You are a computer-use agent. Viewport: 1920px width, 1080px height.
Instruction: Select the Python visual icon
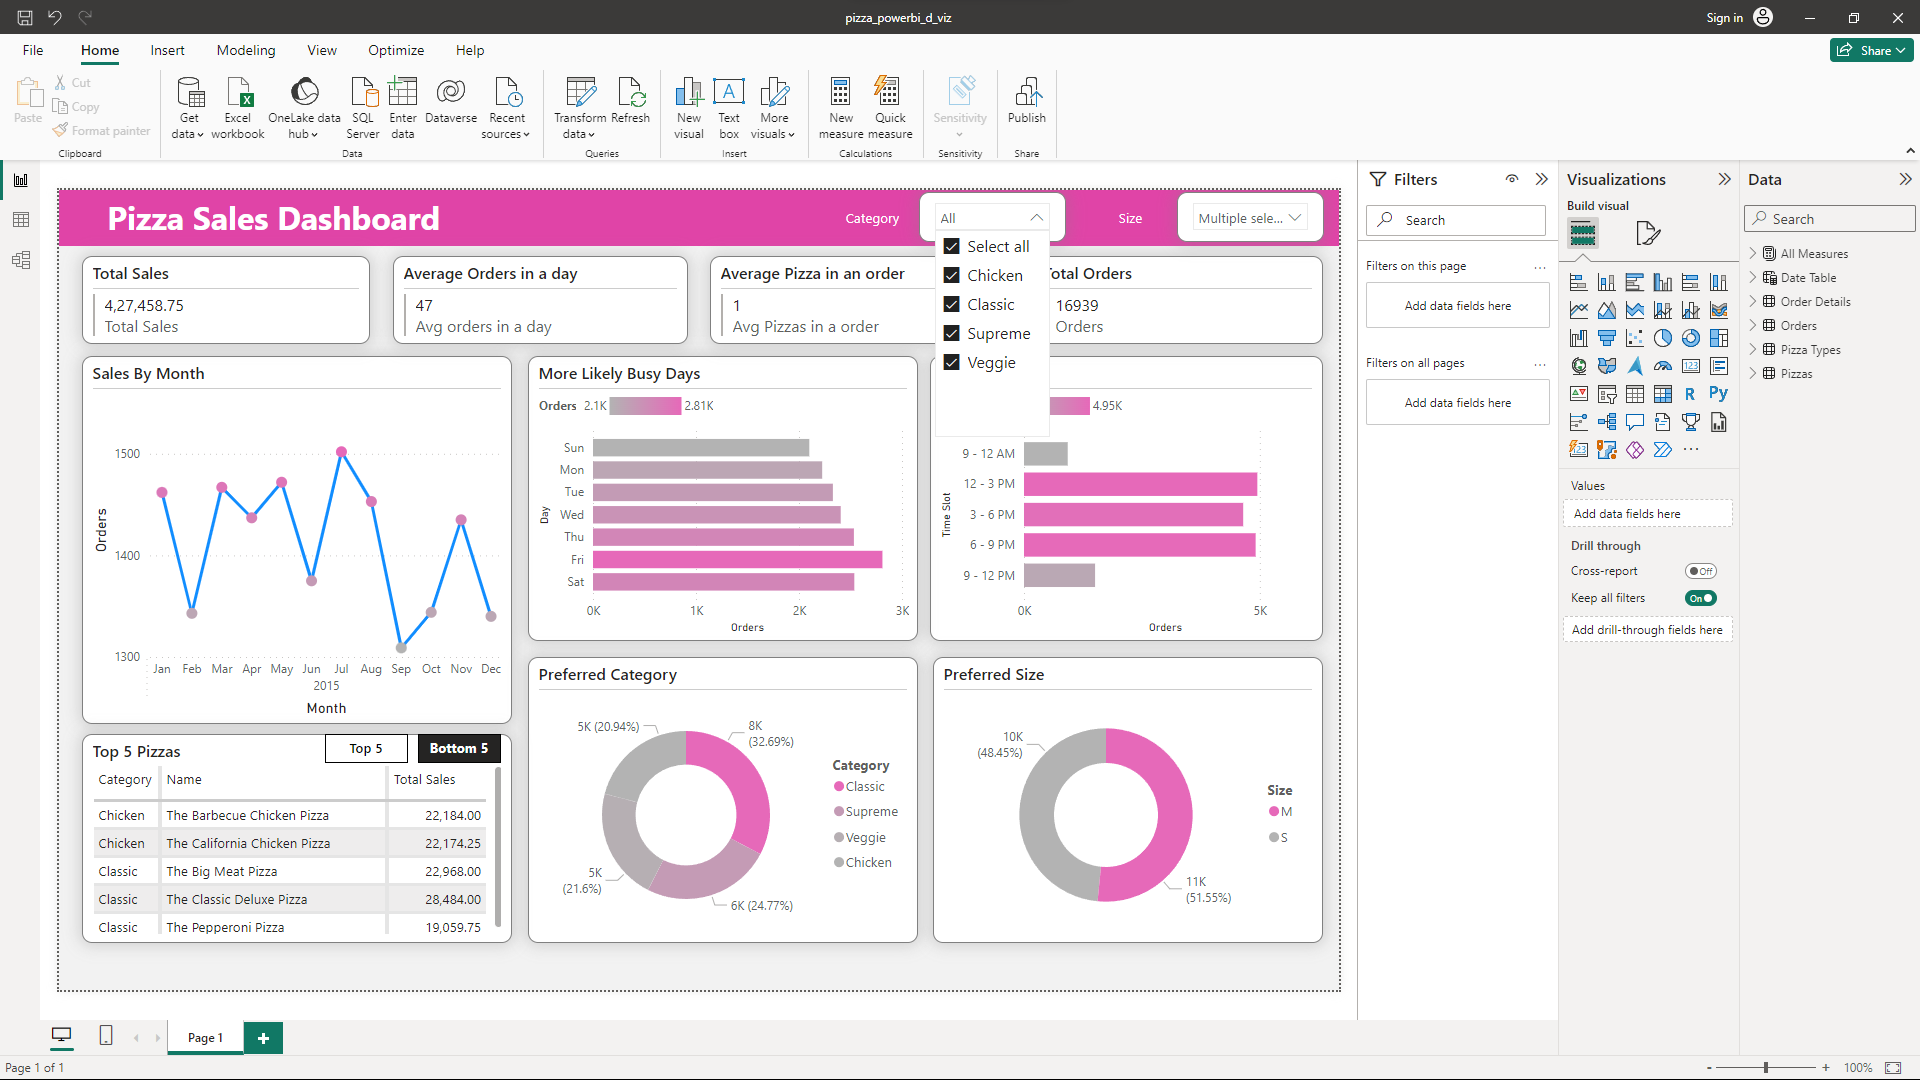pyautogui.click(x=1718, y=394)
